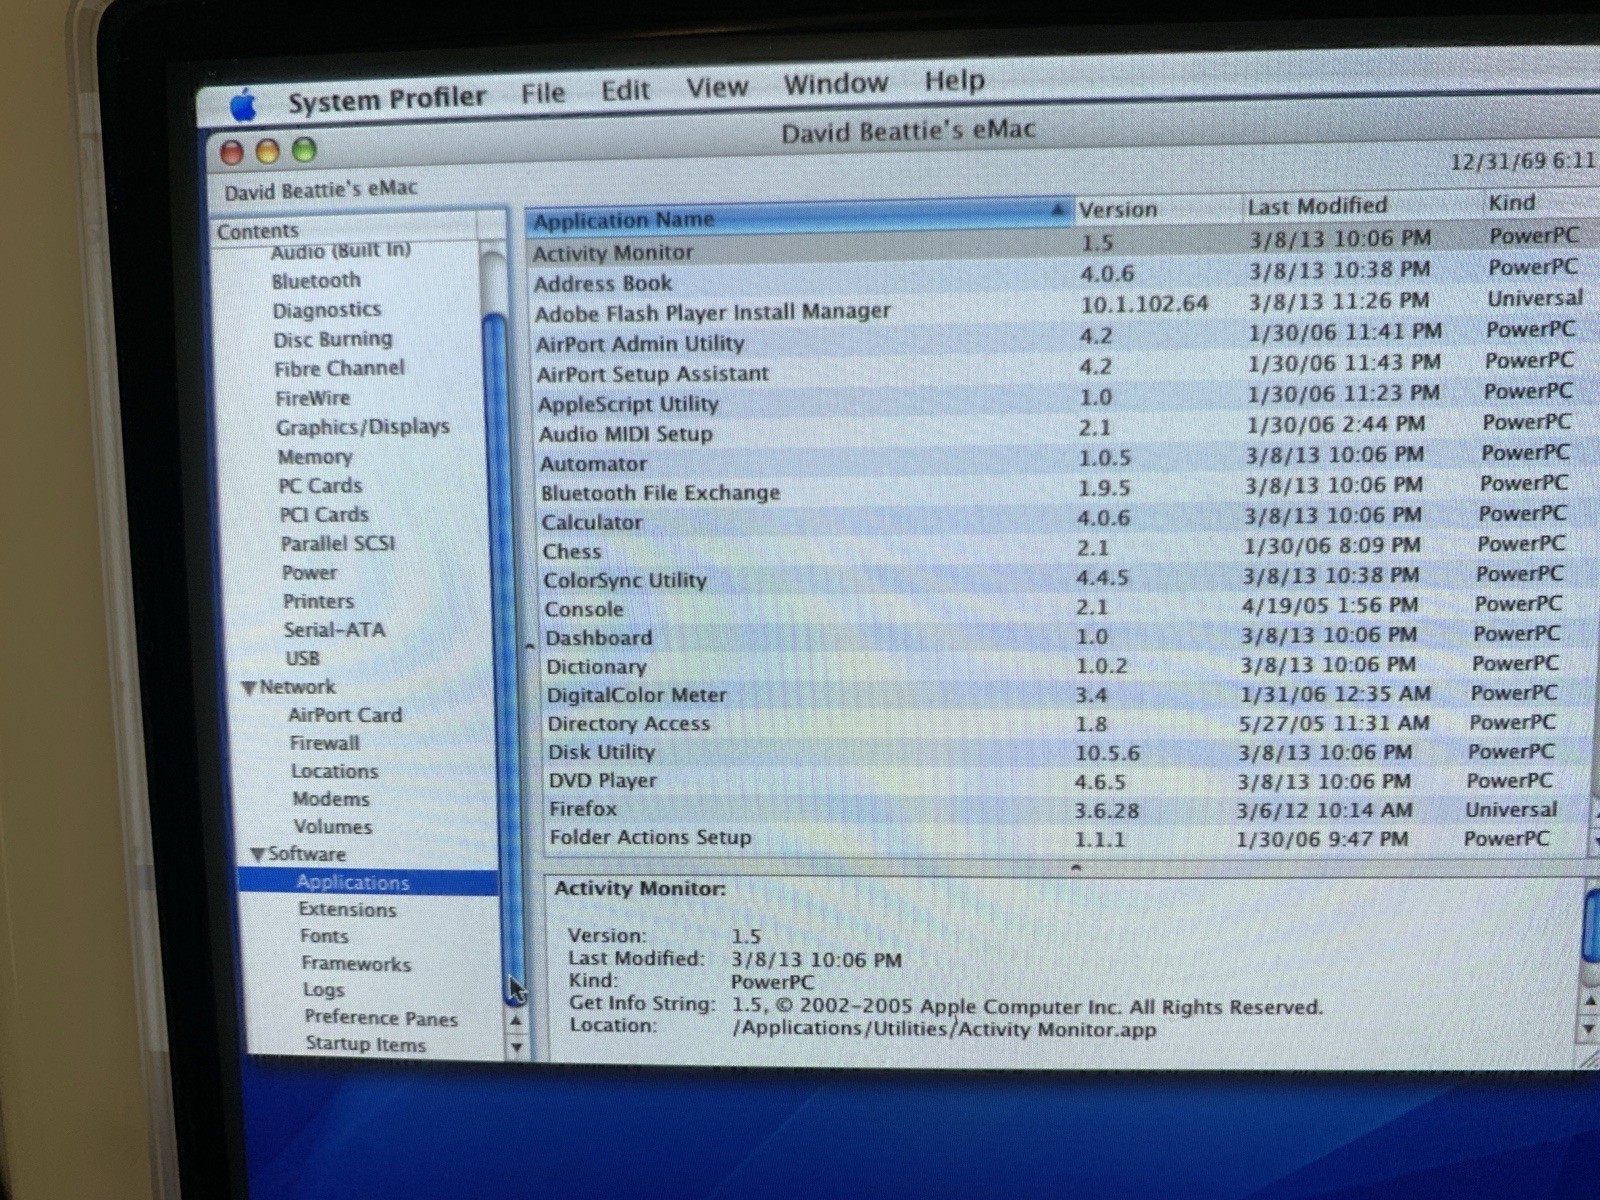Select Disc Burning in the sidebar

pos(333,339)
